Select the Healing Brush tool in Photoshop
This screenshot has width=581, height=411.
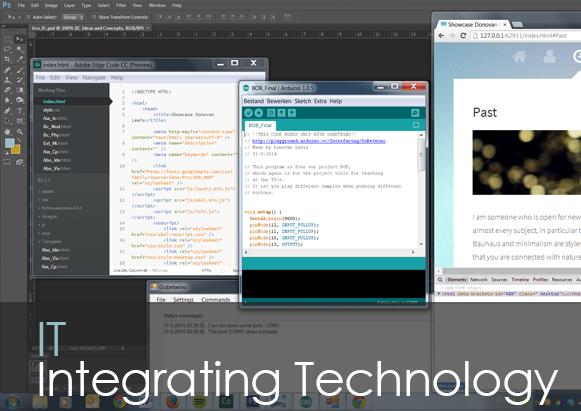tap(7, 70)
